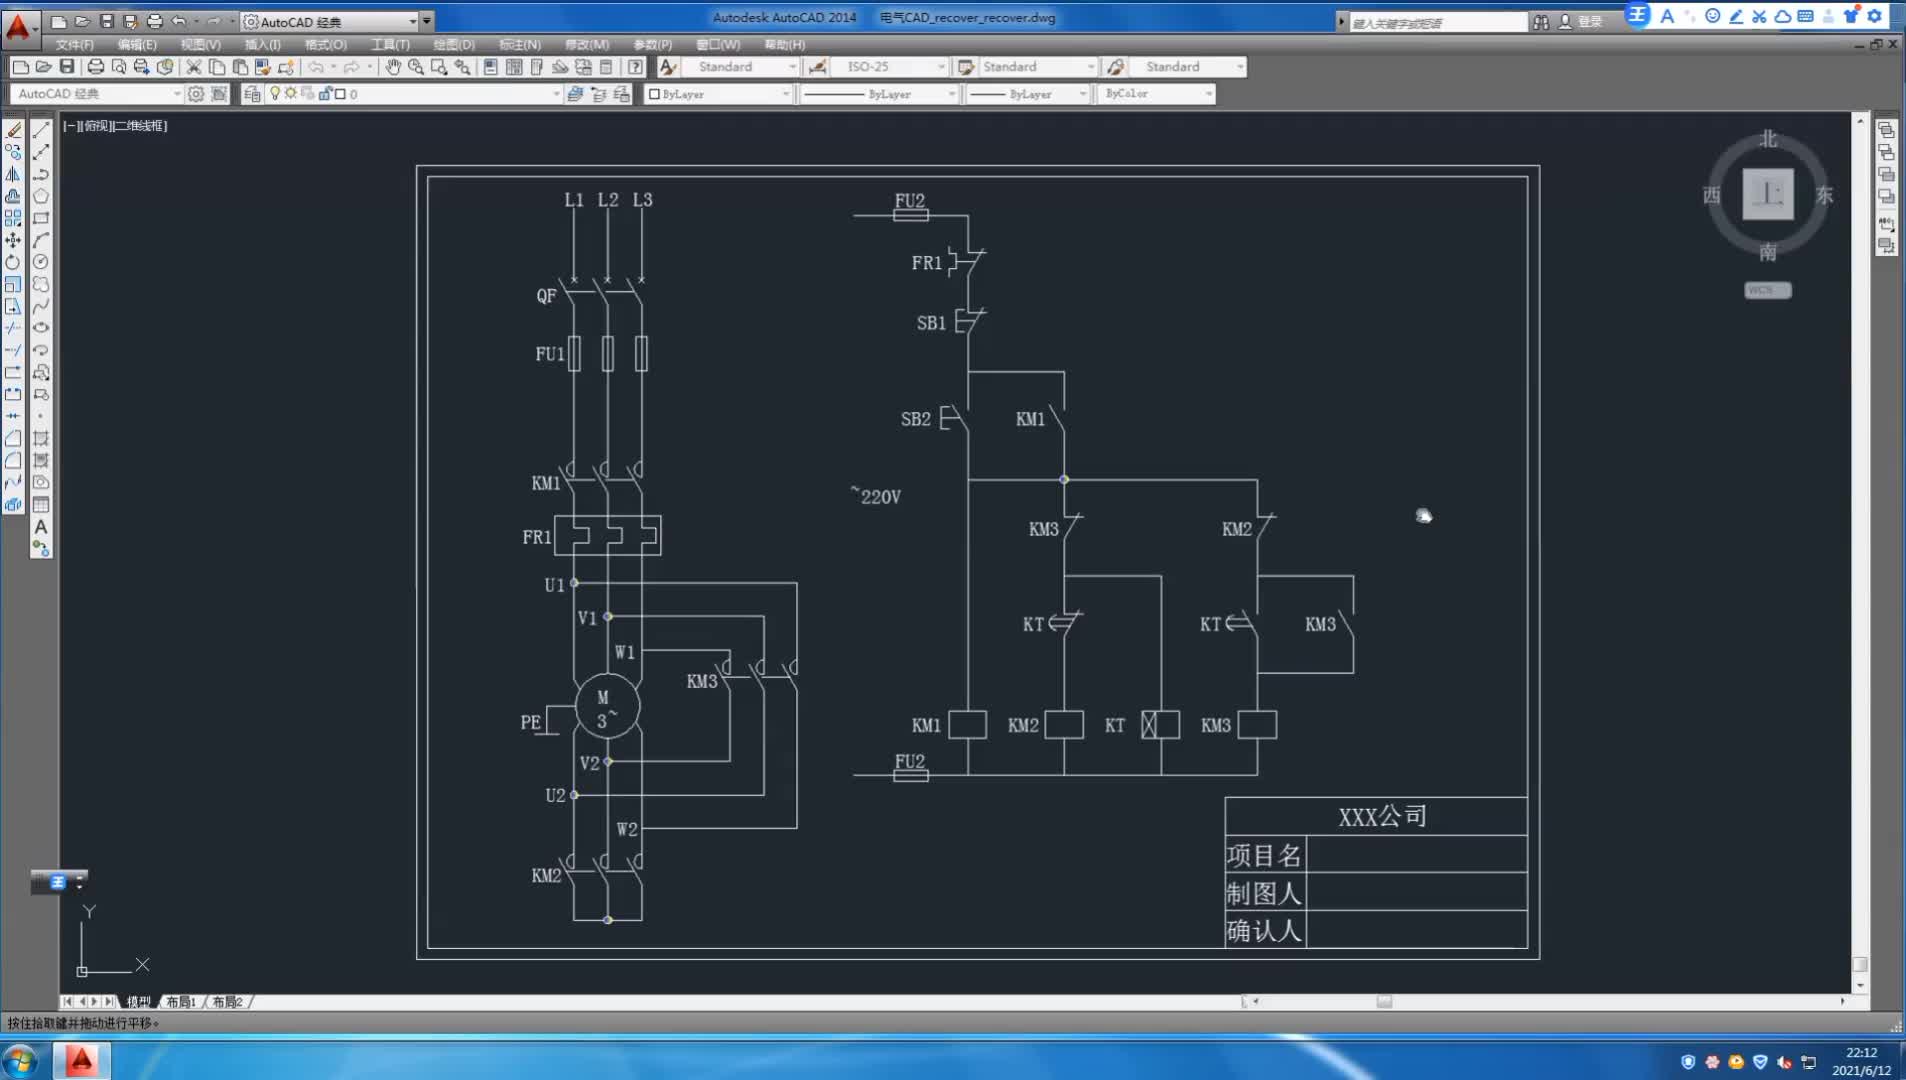Select the Circle draw tool

41,262
